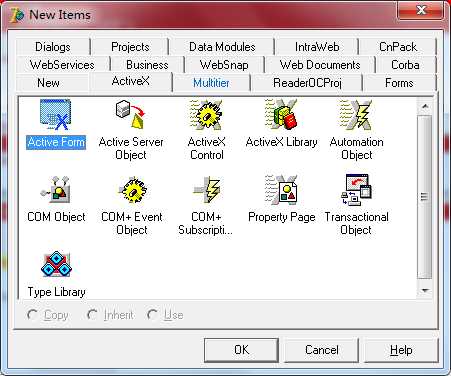This screenshot has width=451, height=376.
Task: Close the New Items dialog
Action: click(421, 10)
